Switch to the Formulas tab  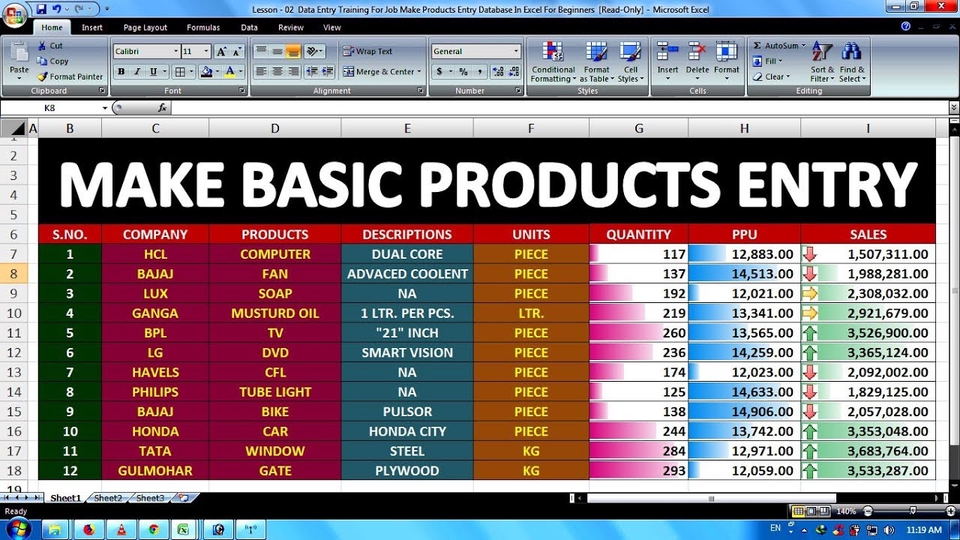click(x=203, y=28)
